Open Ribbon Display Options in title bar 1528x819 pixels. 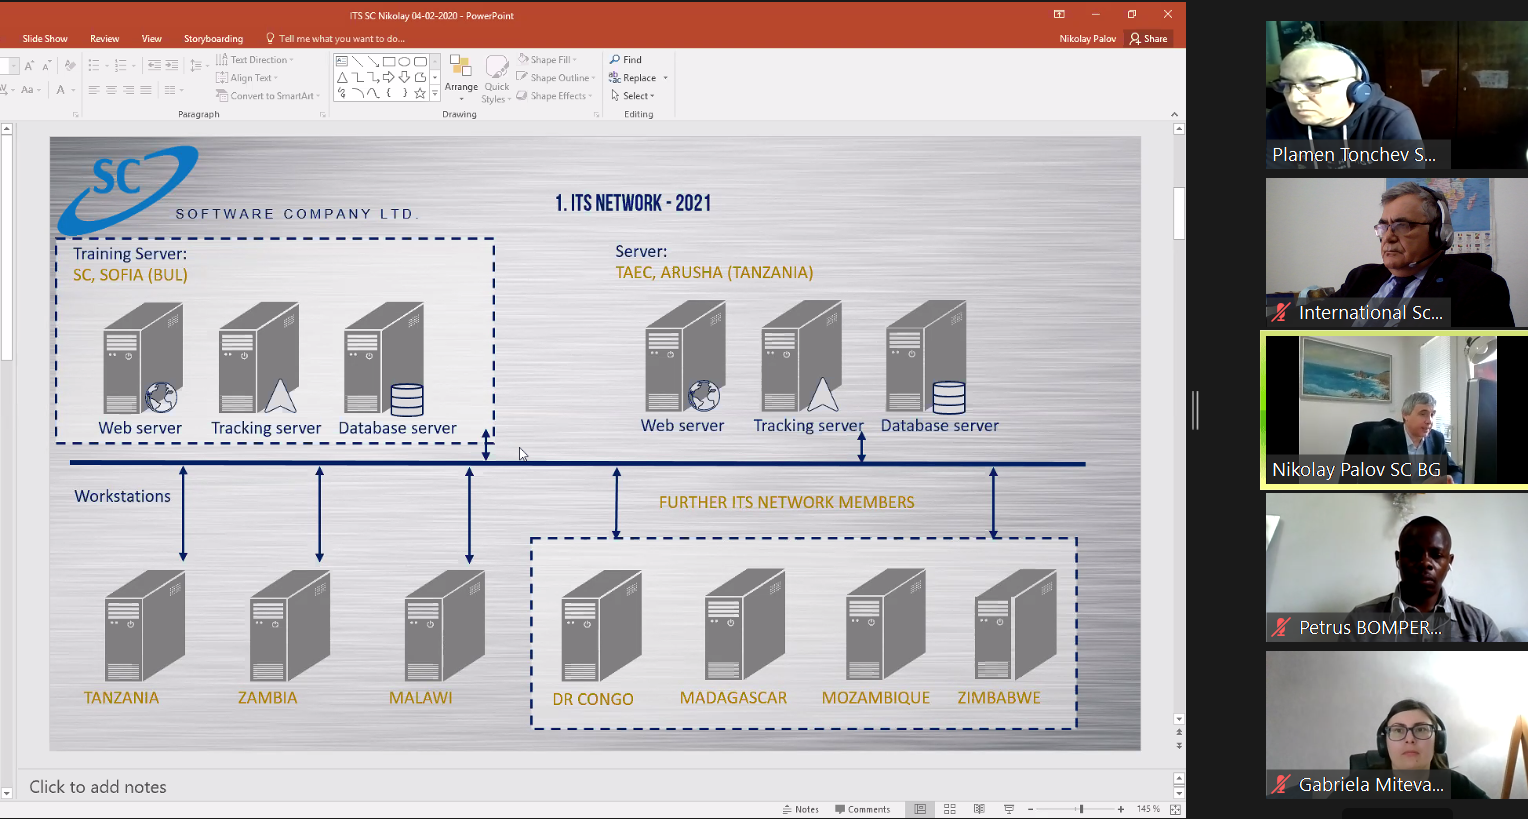pos(1059,14)
